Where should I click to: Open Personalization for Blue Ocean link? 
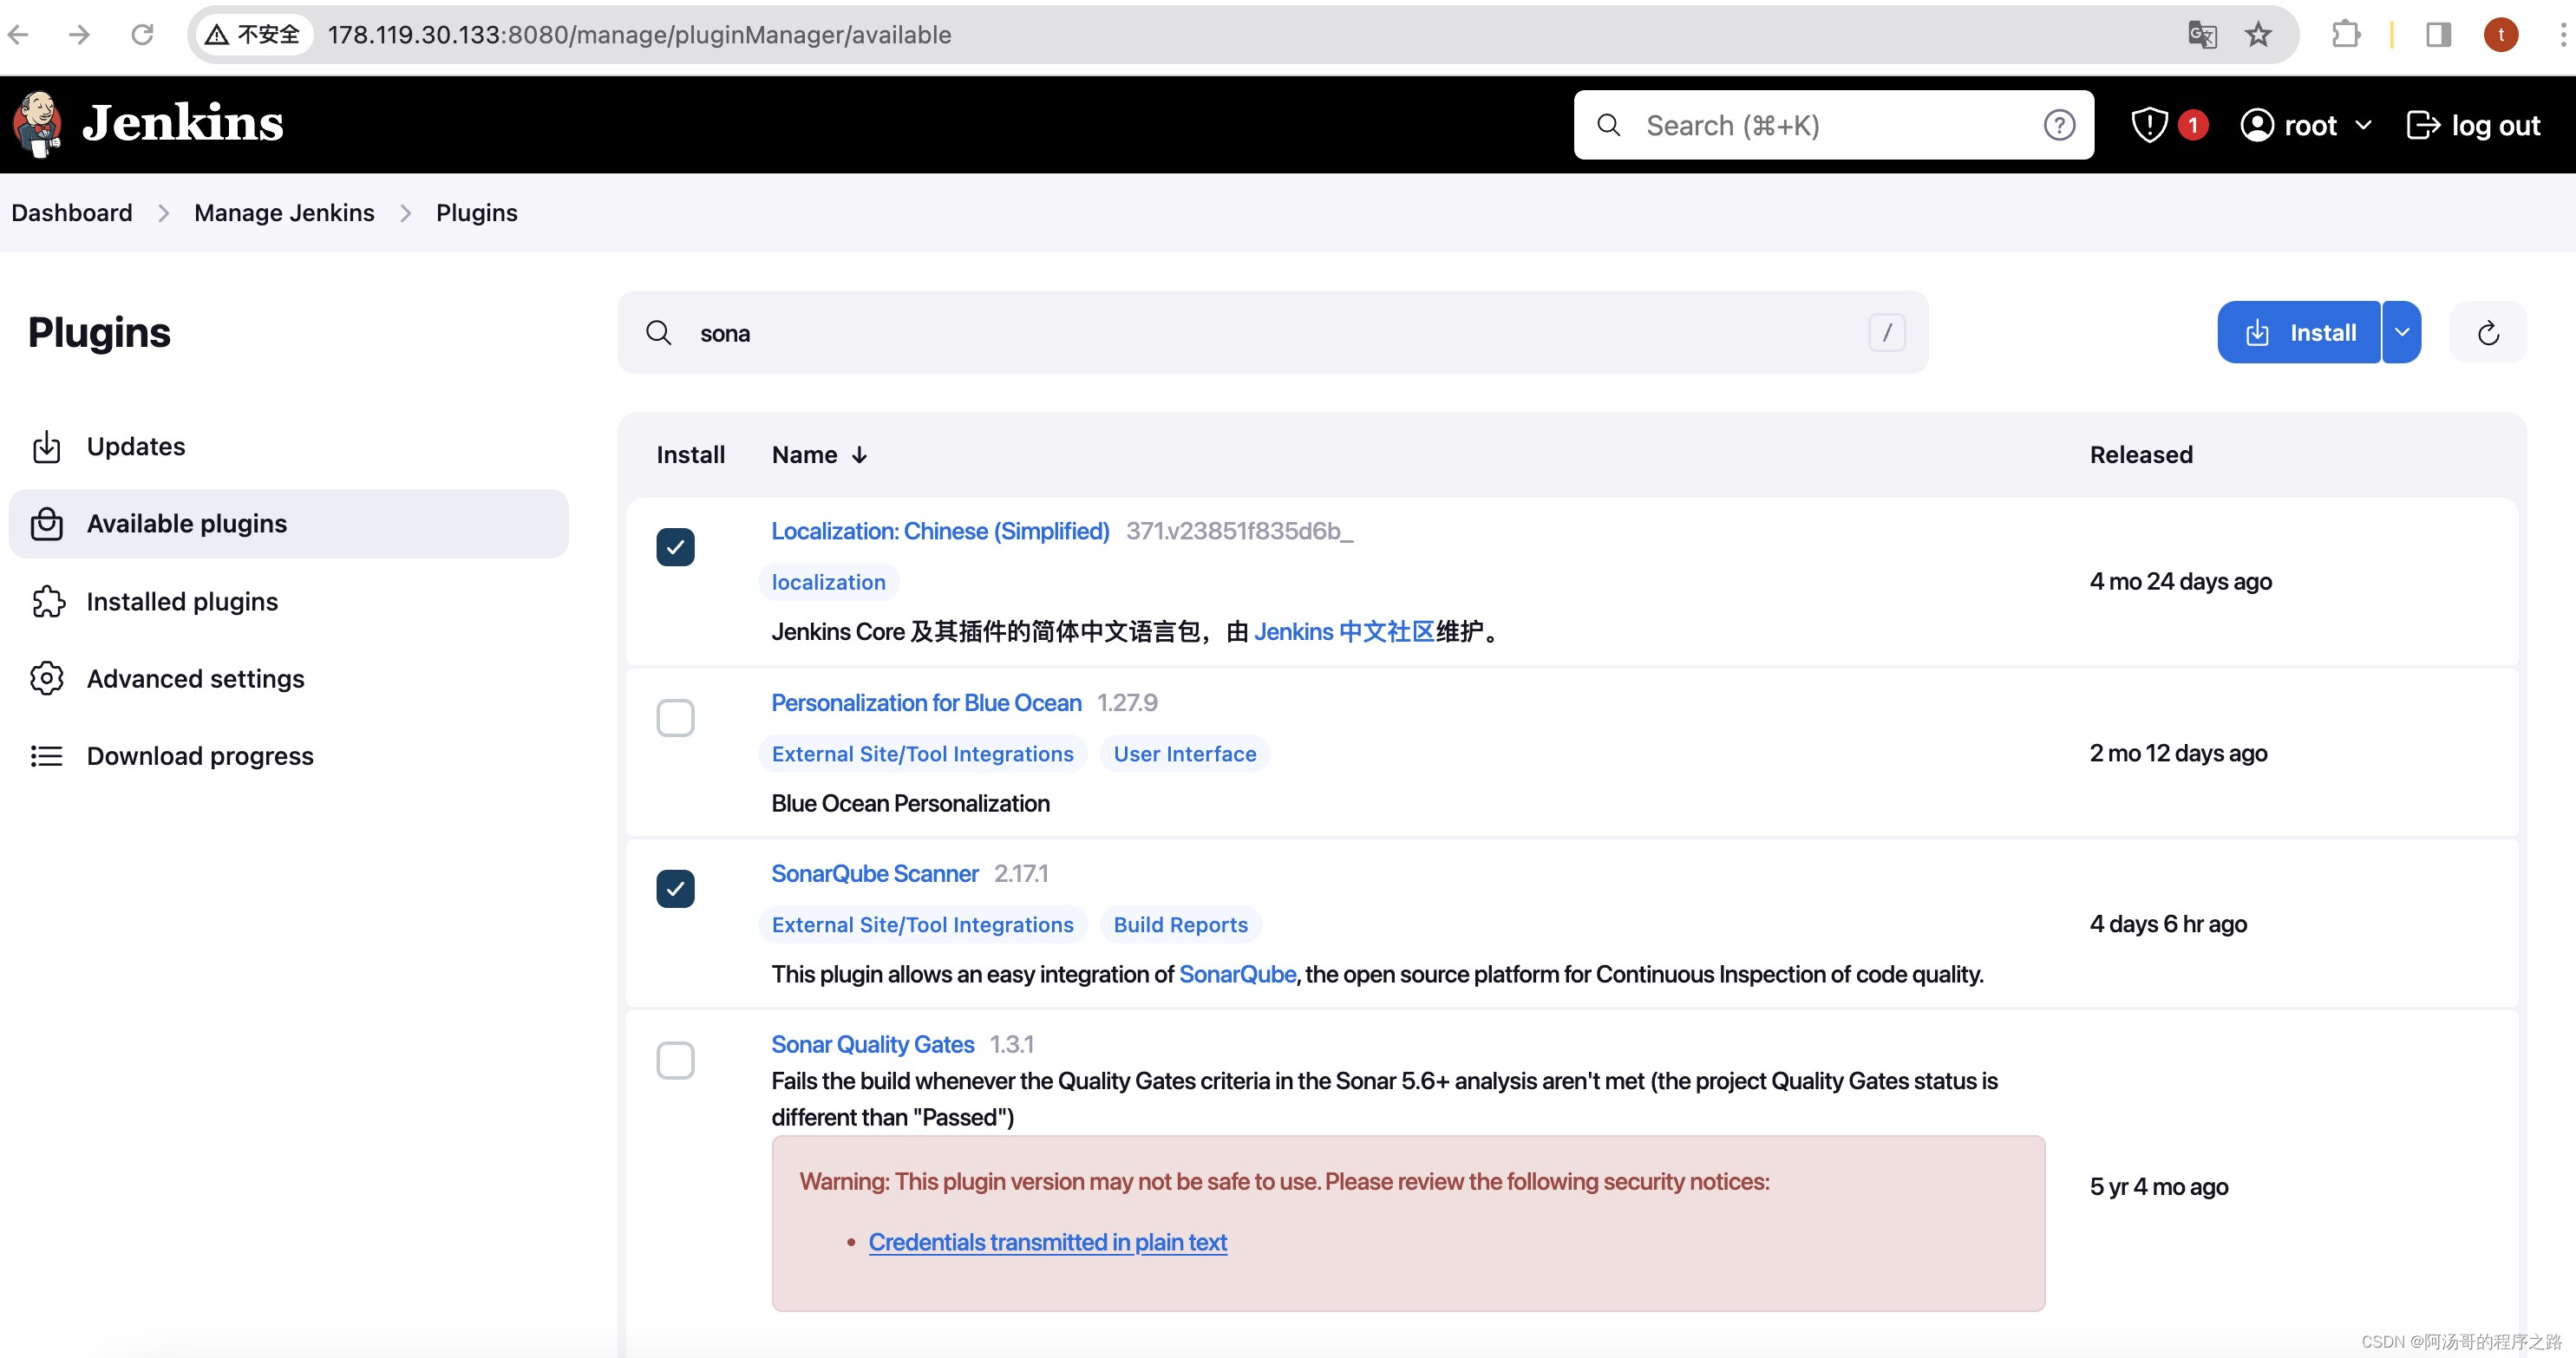coord(926,703)
